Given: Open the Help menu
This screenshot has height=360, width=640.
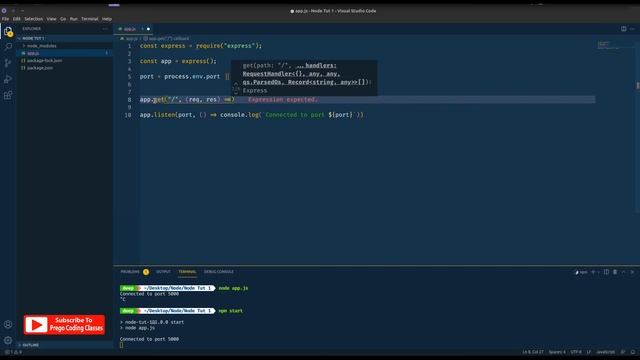Looking at the screenshot, I should [x=107, y=19].
